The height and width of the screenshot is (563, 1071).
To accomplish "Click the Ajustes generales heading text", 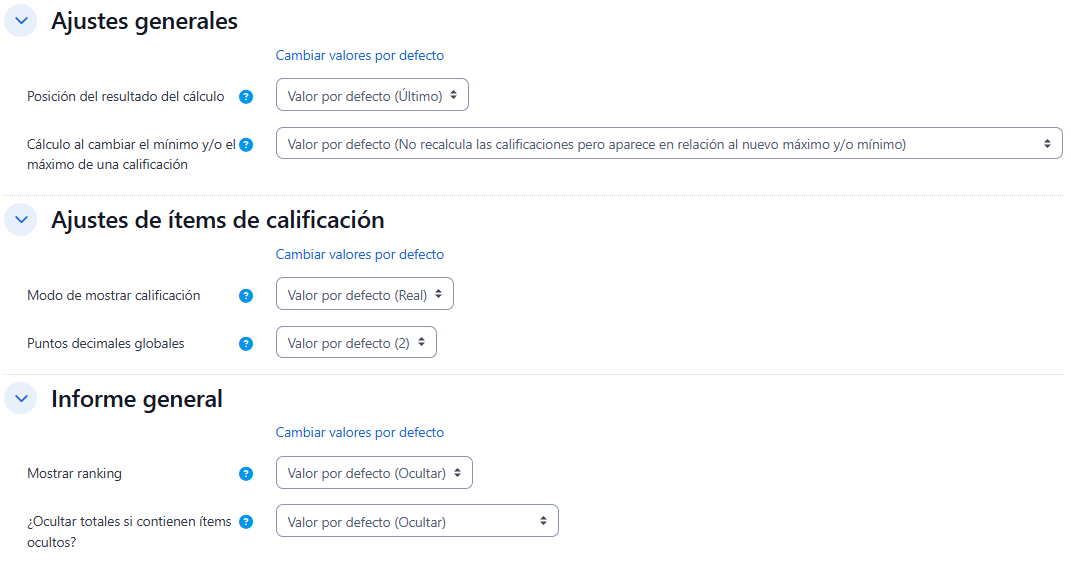I will click(x=144, y=21).
